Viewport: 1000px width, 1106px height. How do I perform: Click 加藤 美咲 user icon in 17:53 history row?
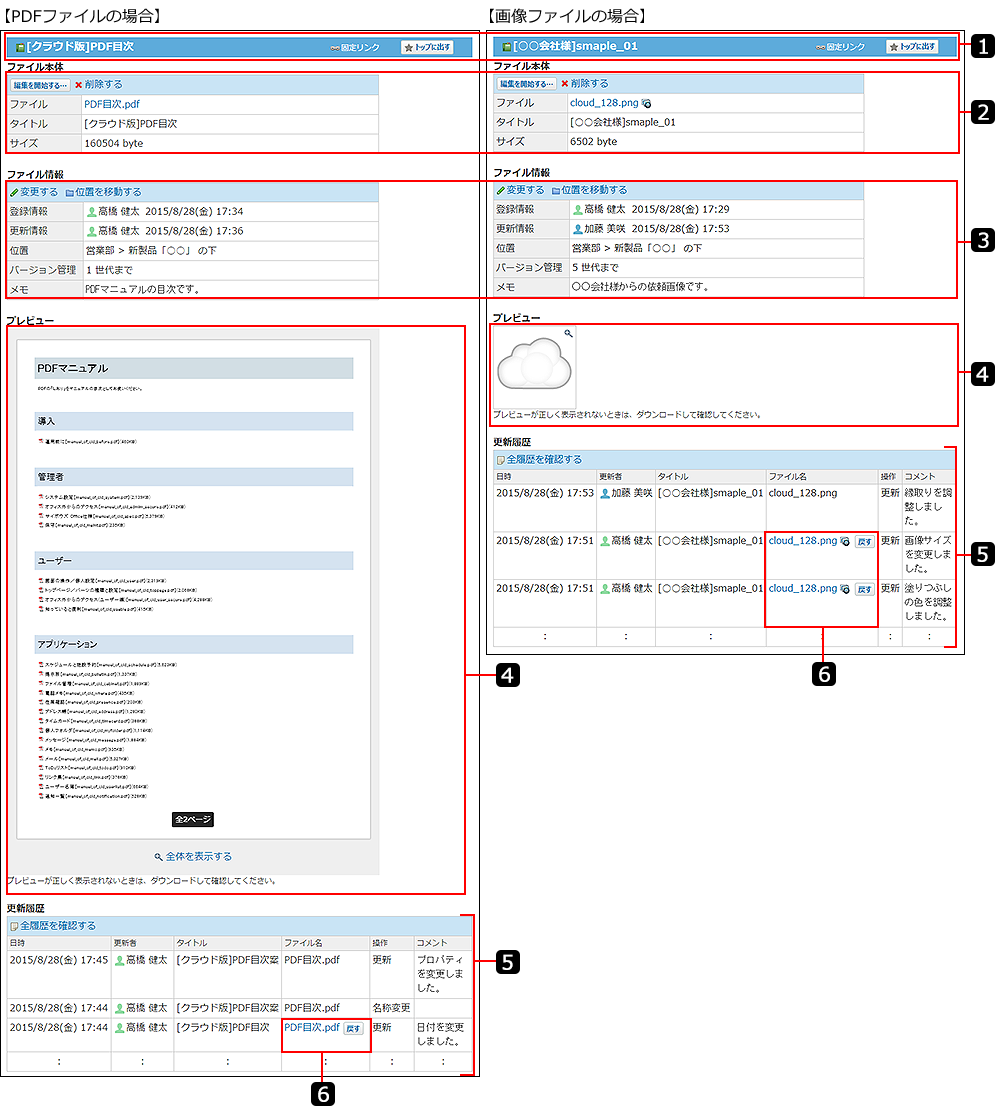pyautogui.click(x=604, y=494)
